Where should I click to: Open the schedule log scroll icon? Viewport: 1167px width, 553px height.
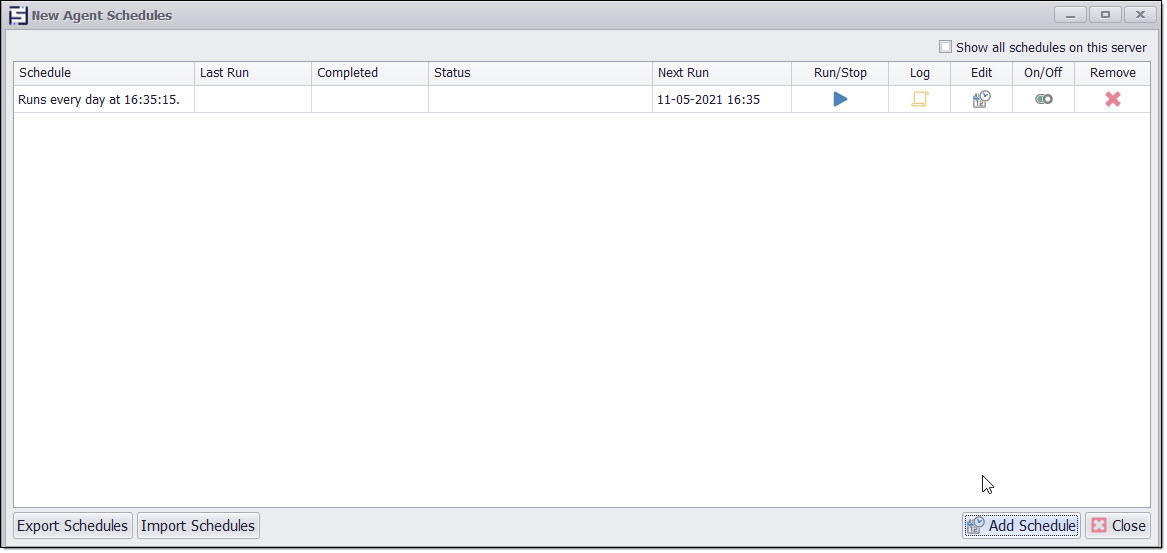click(x=919, y=99)
